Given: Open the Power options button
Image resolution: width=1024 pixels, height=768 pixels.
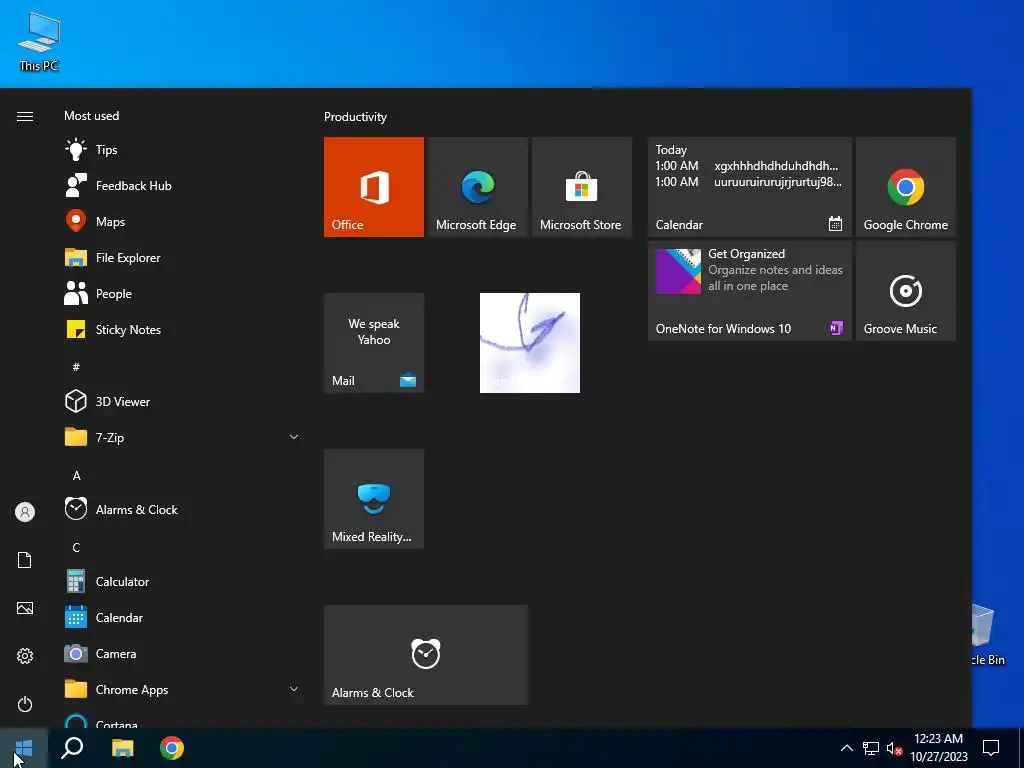Looking at the screenshot, I should (x=25, y=704).
